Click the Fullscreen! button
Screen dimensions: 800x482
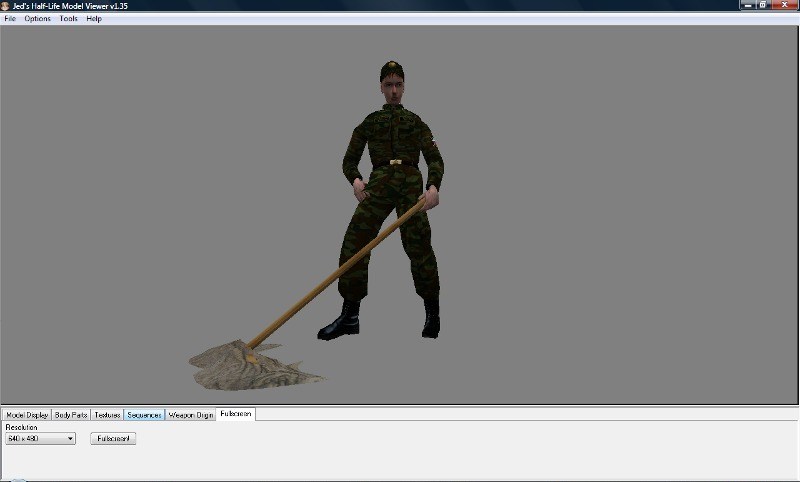113,438
